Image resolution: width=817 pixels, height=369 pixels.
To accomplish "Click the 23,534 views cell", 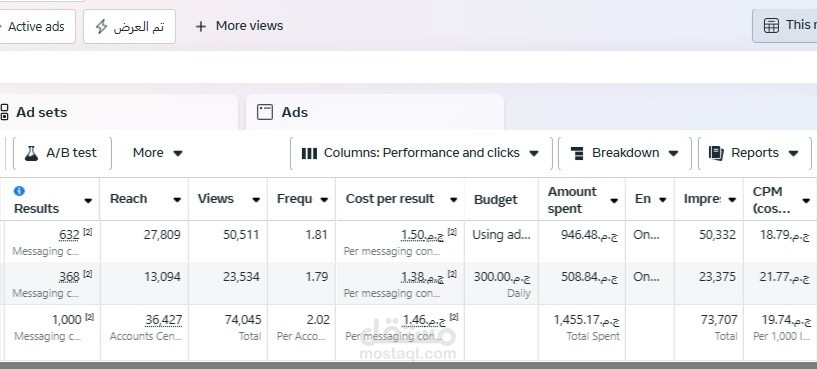I will (x=241, y=277).
